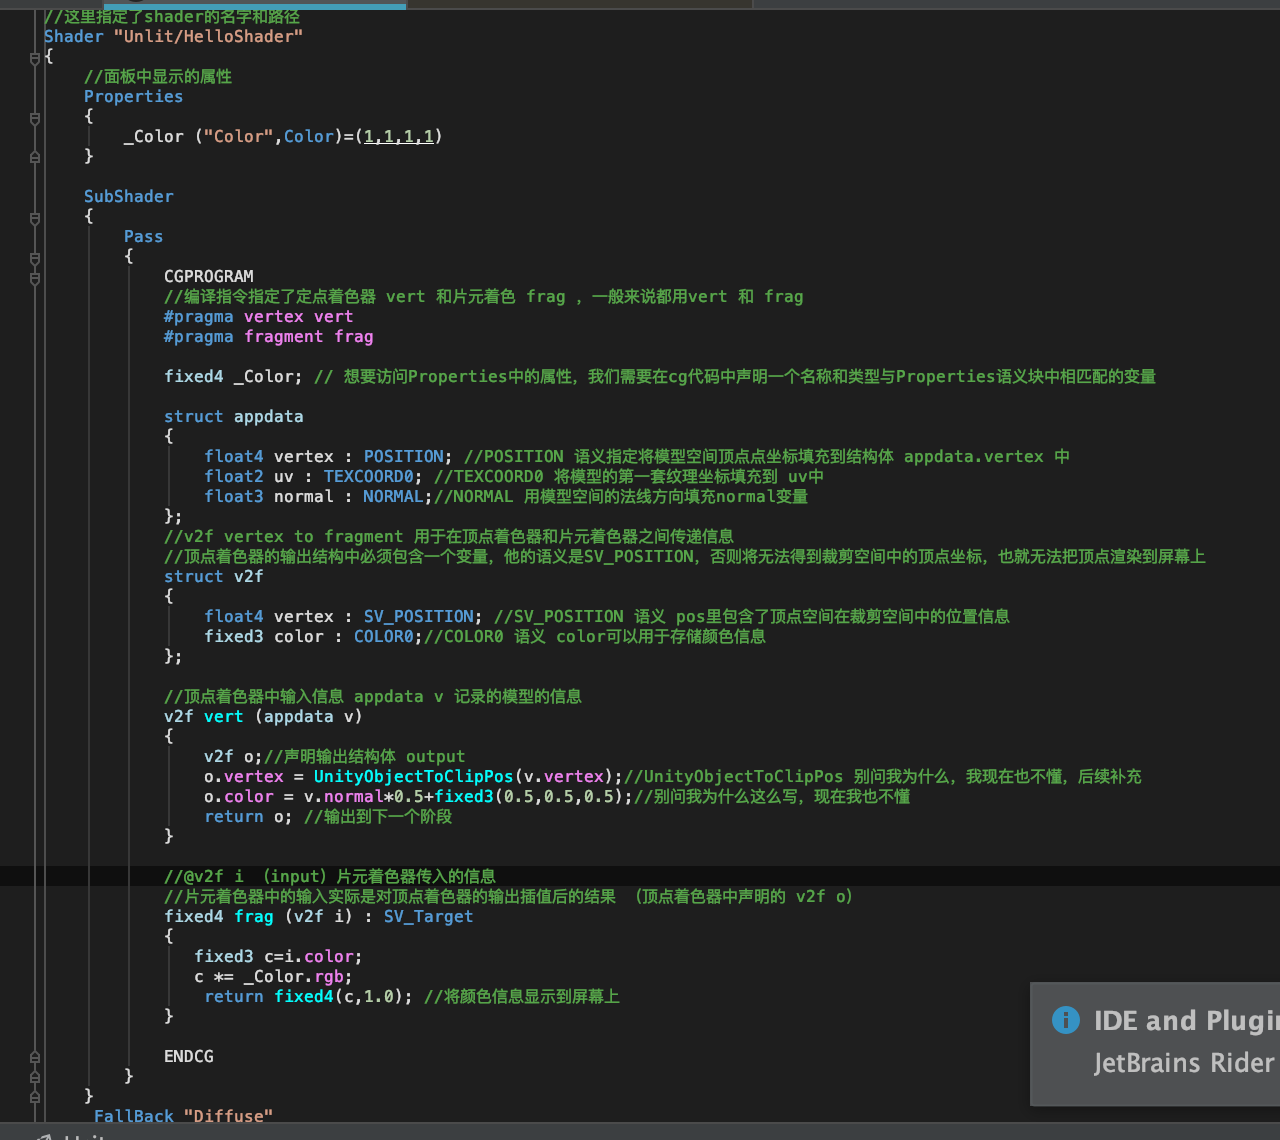The width and height of the screenshot is (1280, 1140).
Task: Click fold end marker at Pass closing brace
Action: point(35,1077)
